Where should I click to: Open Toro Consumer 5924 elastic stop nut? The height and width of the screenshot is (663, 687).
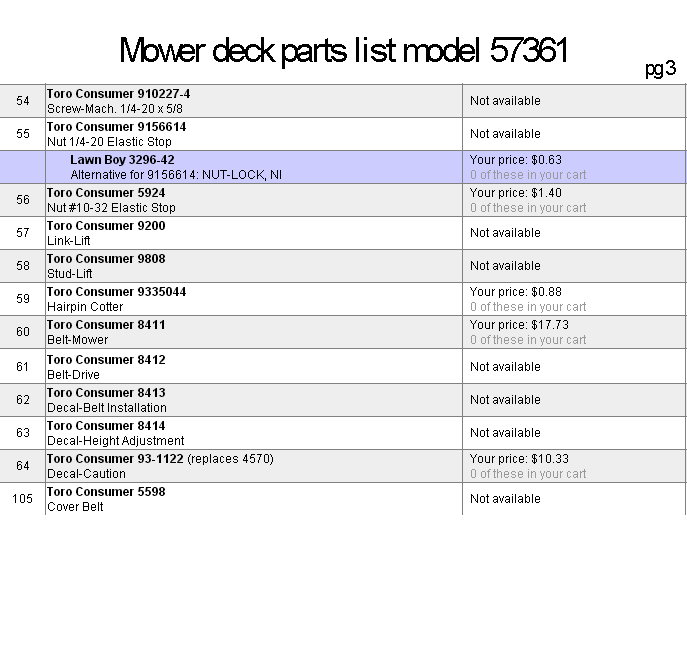pyautogui.click(x=106, y=193)
